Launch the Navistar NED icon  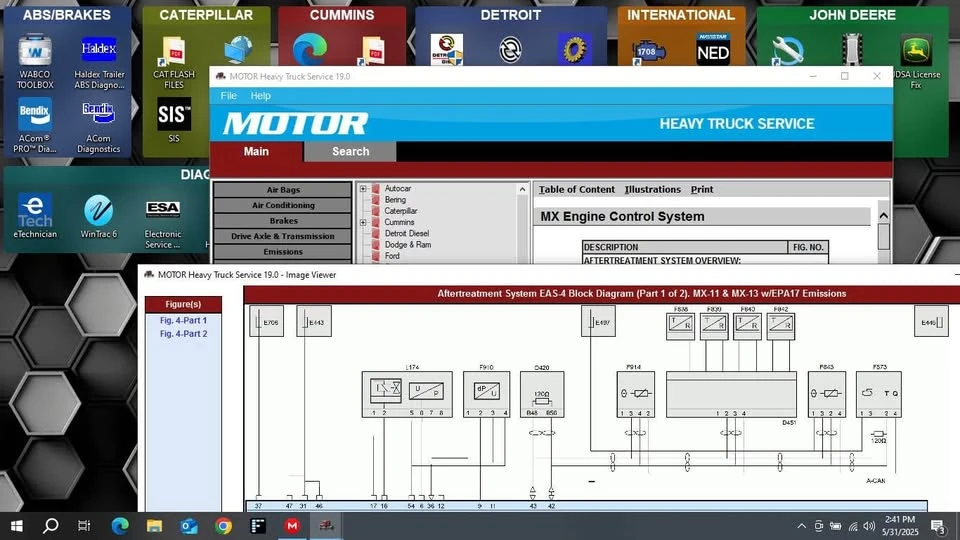(713, 49)
